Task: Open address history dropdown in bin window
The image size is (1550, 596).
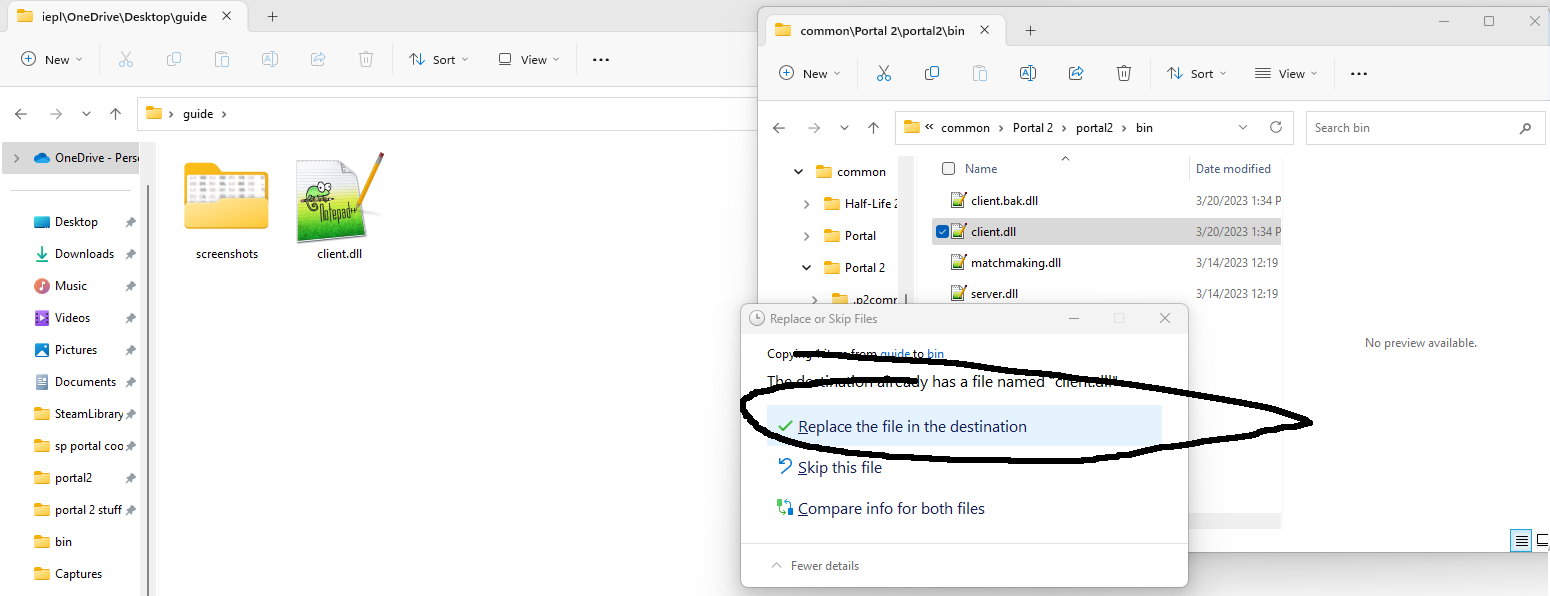Action: tap(1243, 128)
